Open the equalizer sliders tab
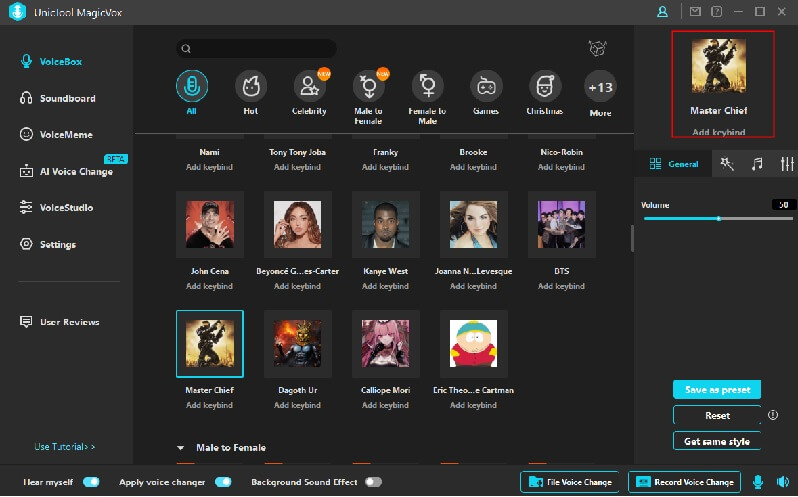Image resolution: width=798 pixels, height=497 pixels. click(787, 164)
